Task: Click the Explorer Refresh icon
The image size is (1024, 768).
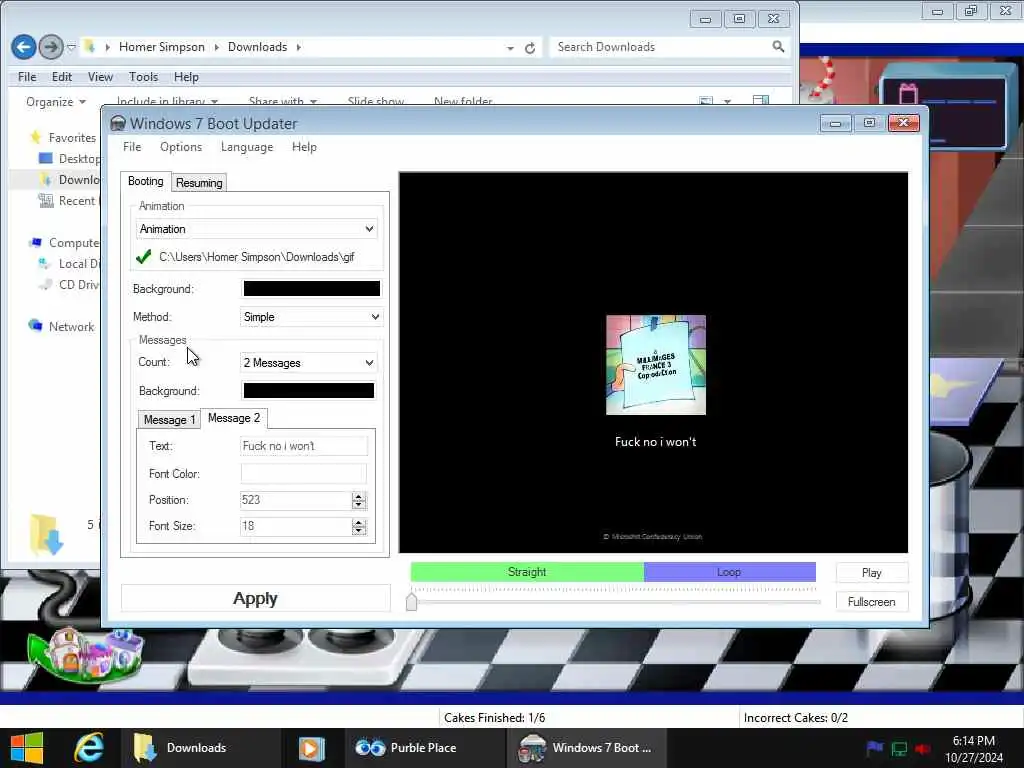Action: click(530, 48)
